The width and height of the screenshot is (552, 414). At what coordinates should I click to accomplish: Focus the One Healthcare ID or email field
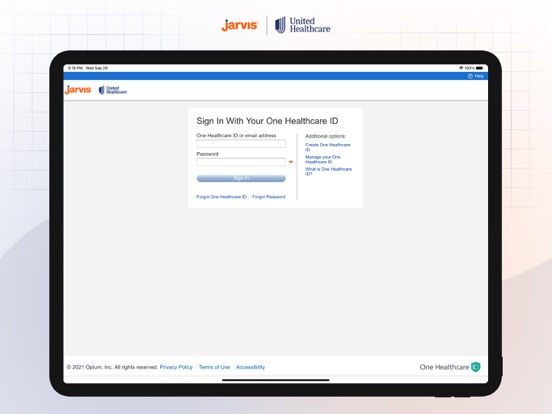point(241,144)
